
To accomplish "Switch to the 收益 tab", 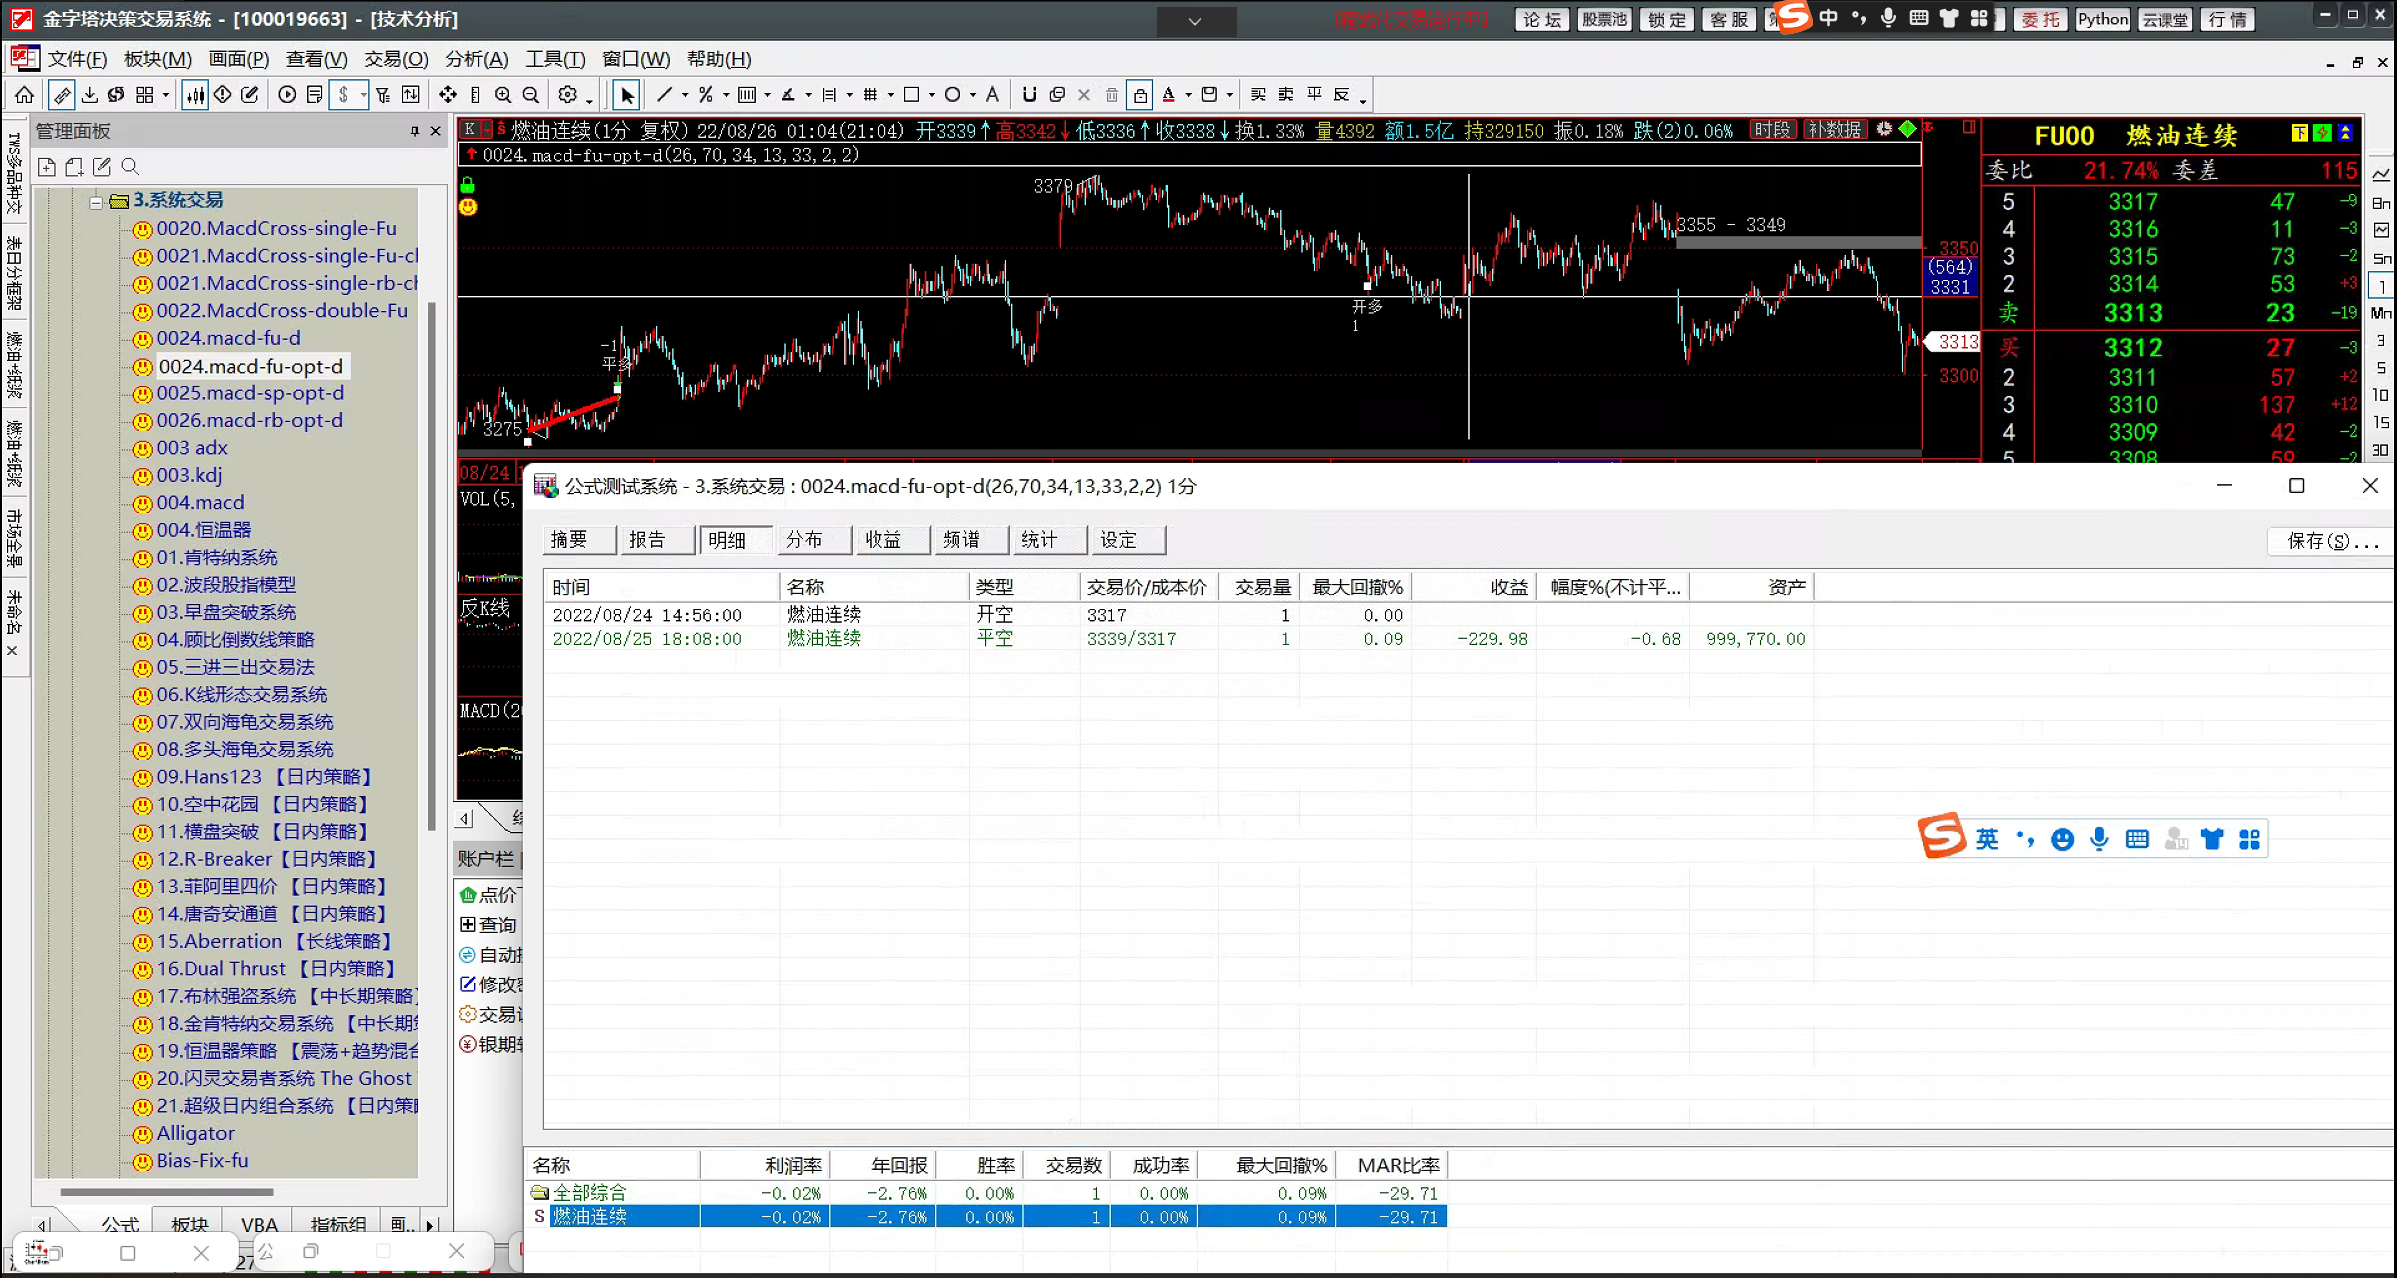I will [894, 540].
